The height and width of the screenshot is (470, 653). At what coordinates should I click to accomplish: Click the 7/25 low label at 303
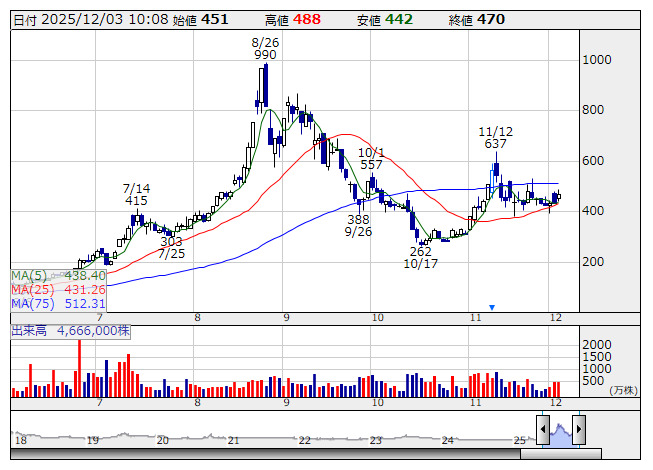[171, 247]
